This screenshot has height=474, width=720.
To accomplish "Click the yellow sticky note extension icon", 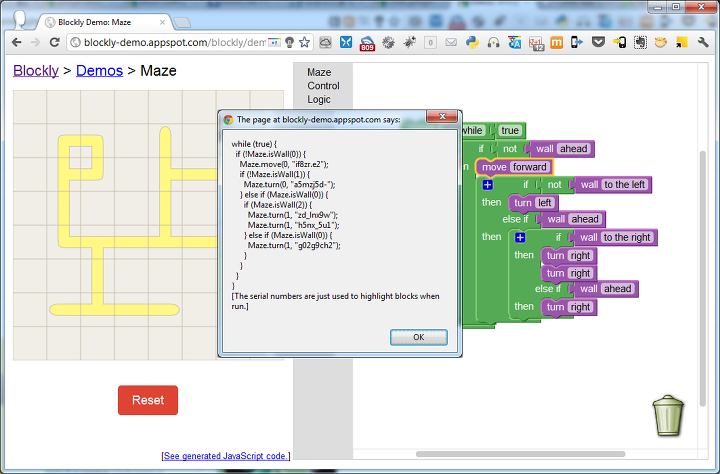I will click(x=682, y=43).
